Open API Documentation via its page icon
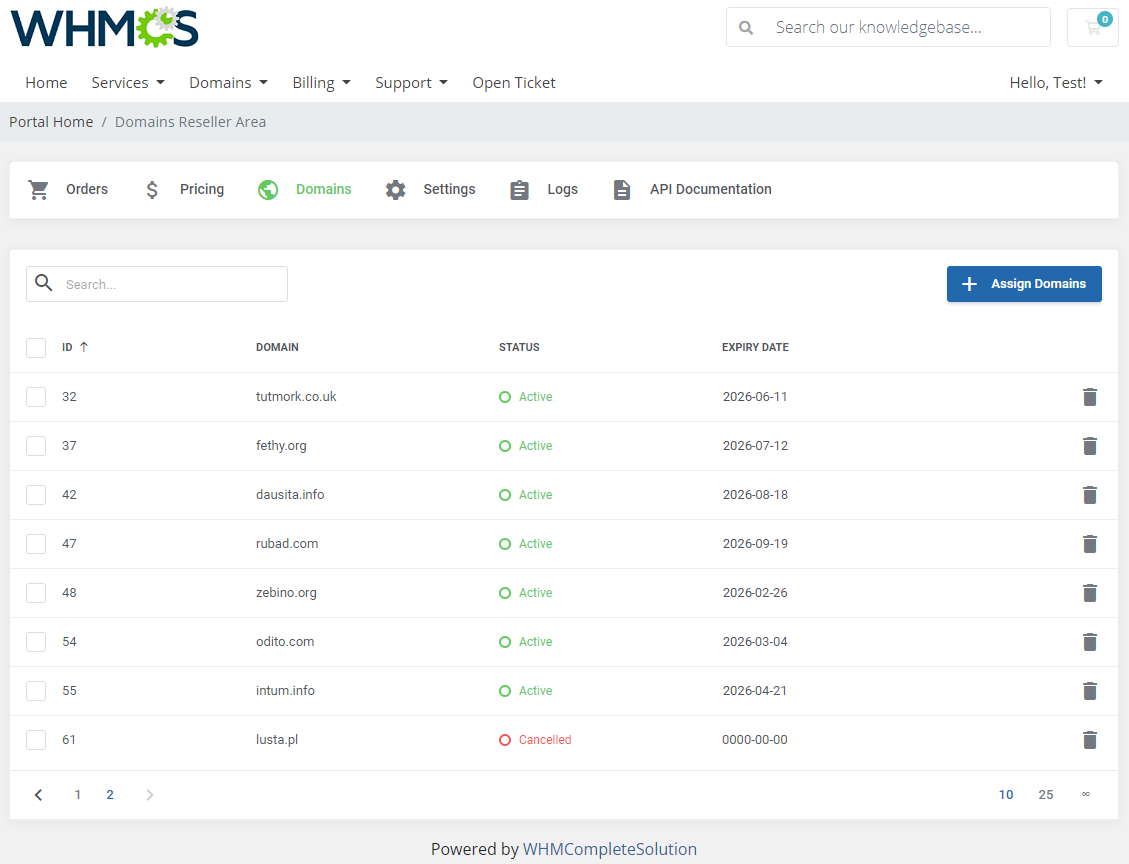 (621, 189)
